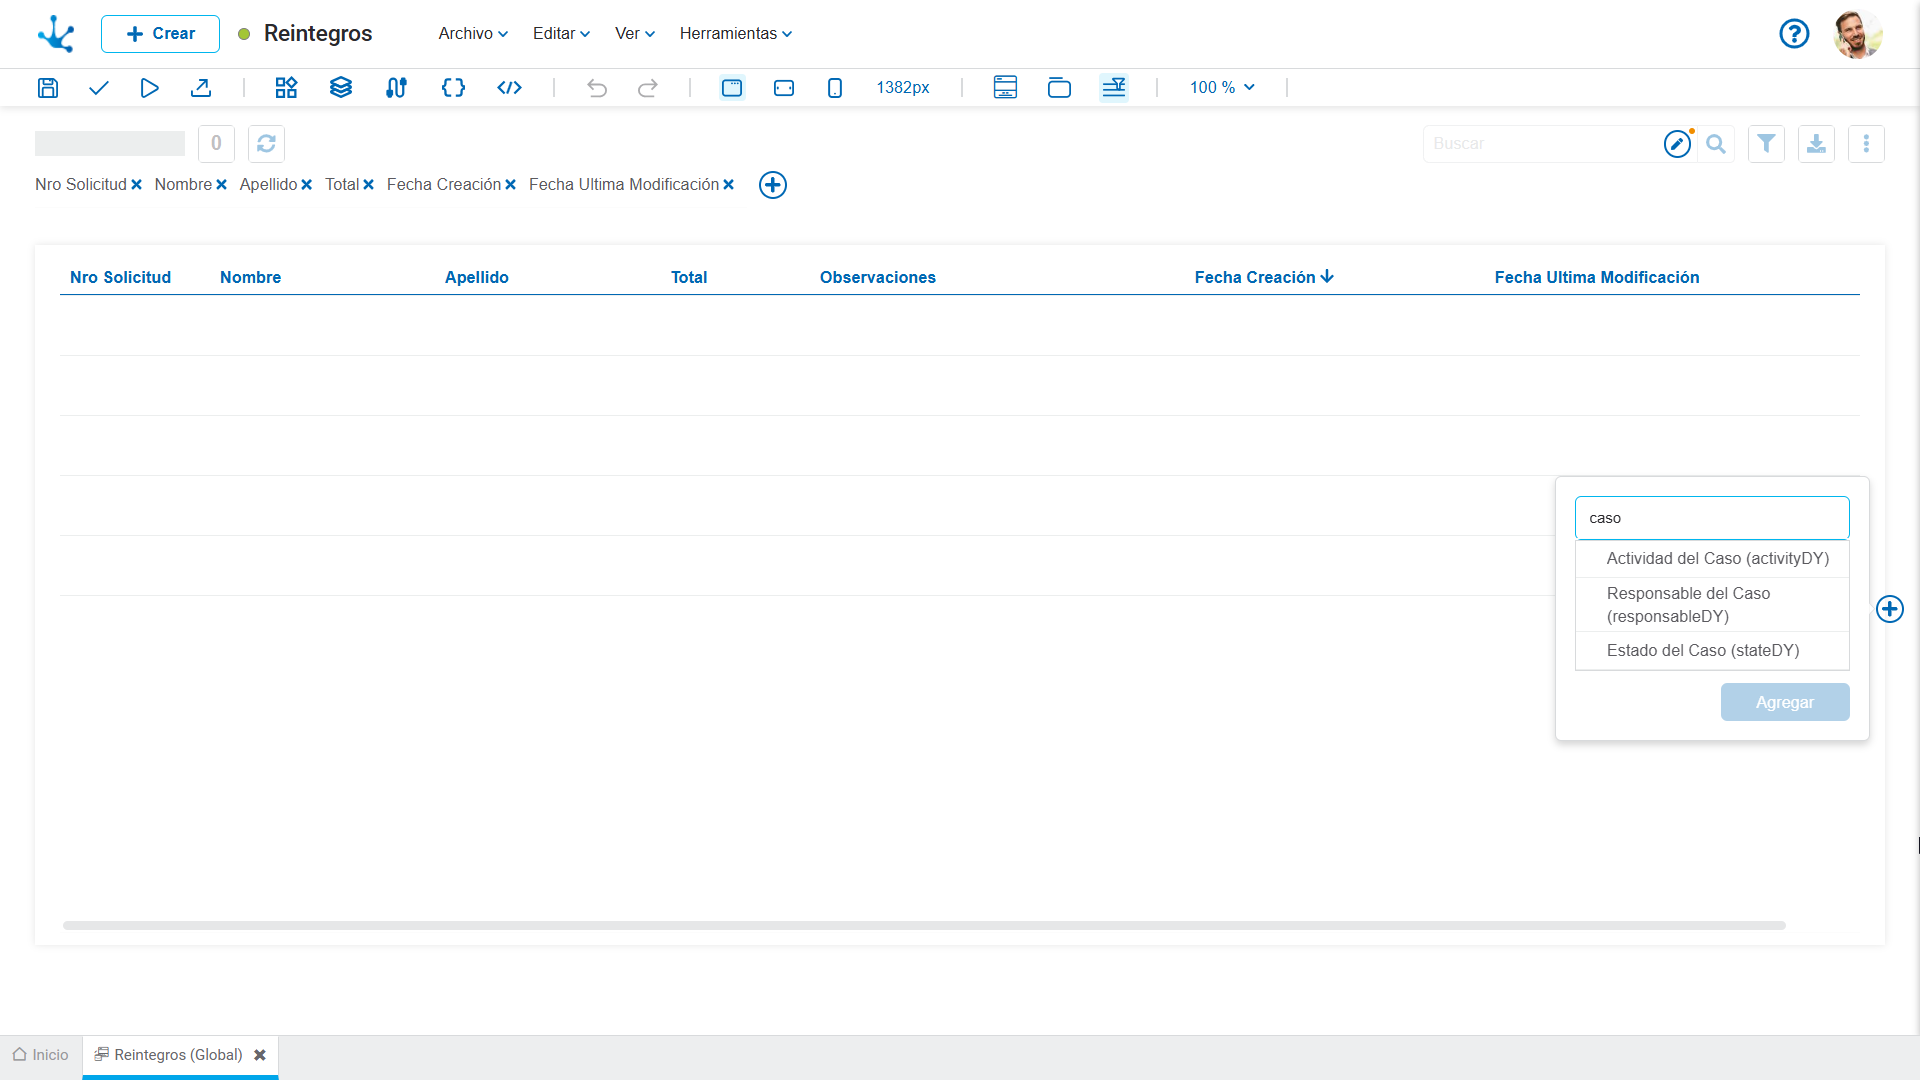Image resolution: width=1920 pixels, height=1080 pixels.
Task: Switch to the Inicio tab
Action: tap(41, 1055)
